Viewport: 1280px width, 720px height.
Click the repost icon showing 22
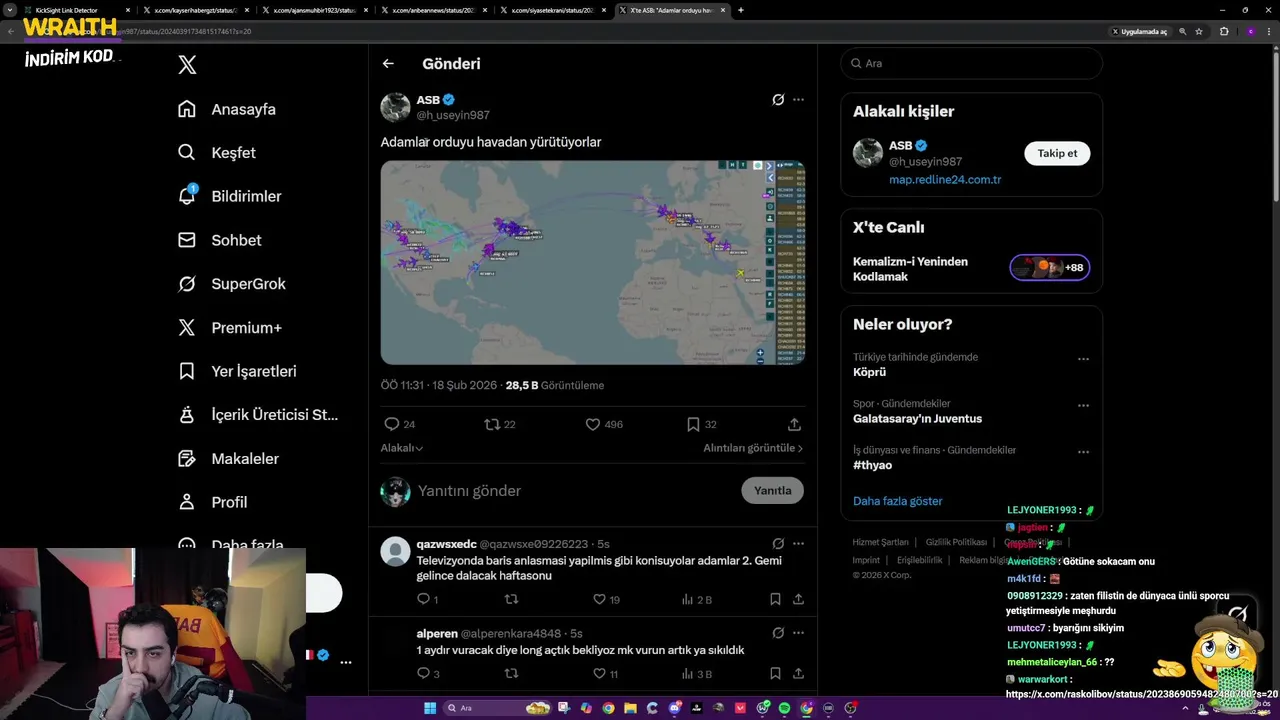pyautogui.click(x=492, y=424)
